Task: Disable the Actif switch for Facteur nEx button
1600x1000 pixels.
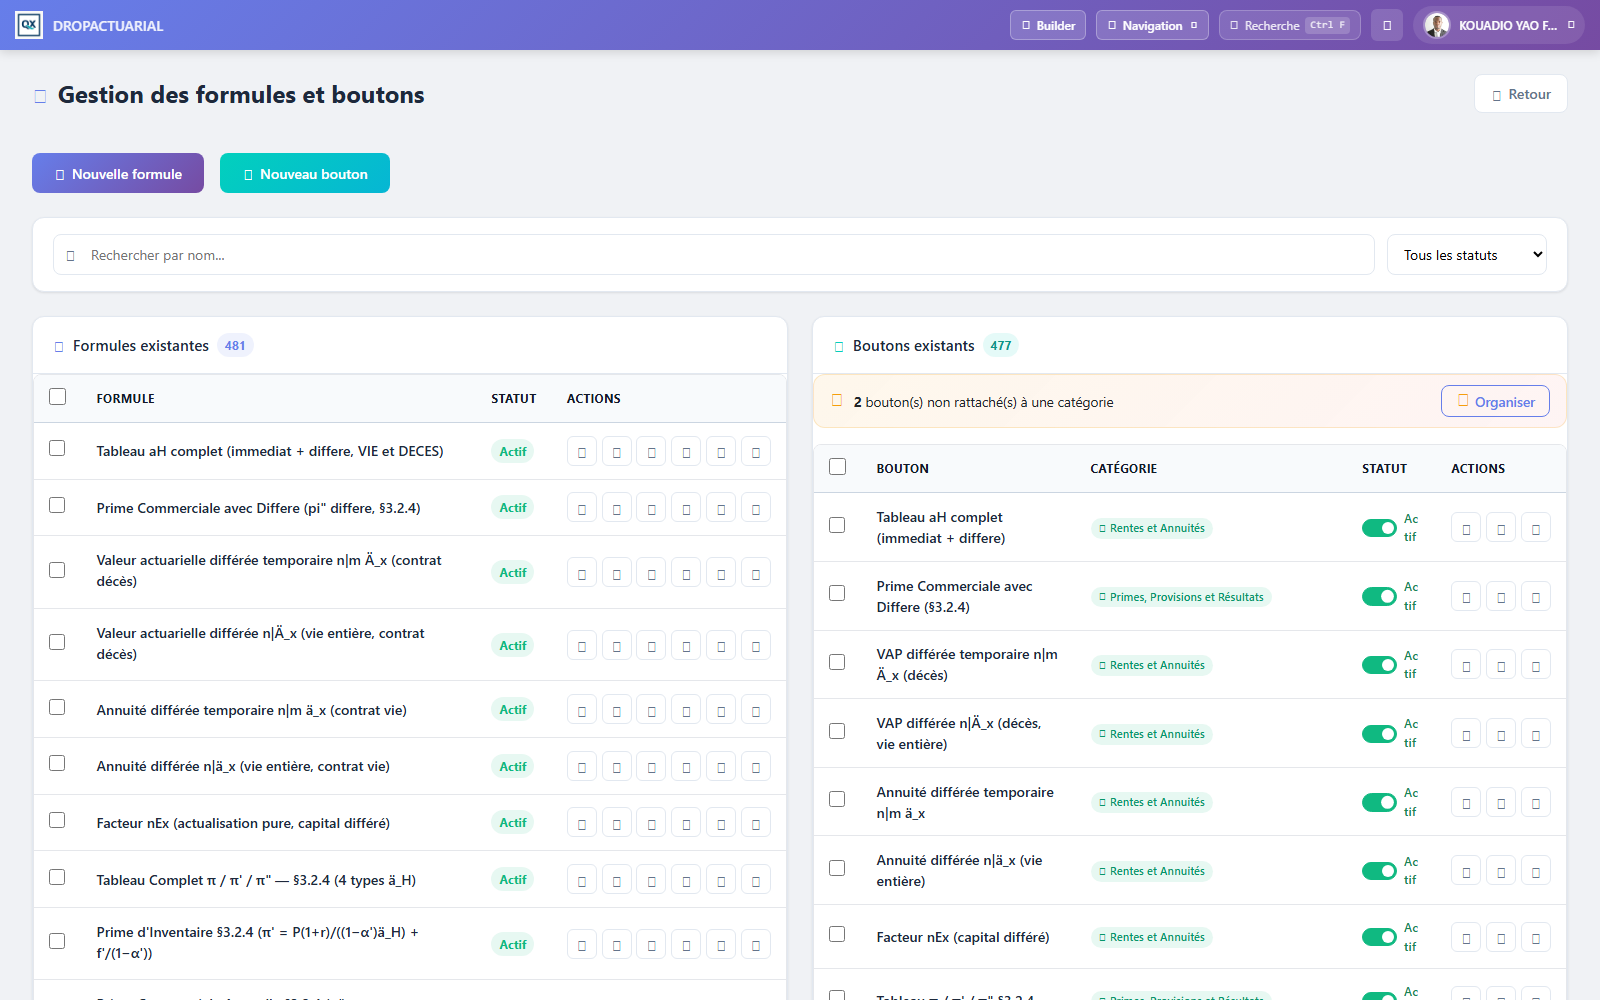Action: click(x=1379, y=937)
